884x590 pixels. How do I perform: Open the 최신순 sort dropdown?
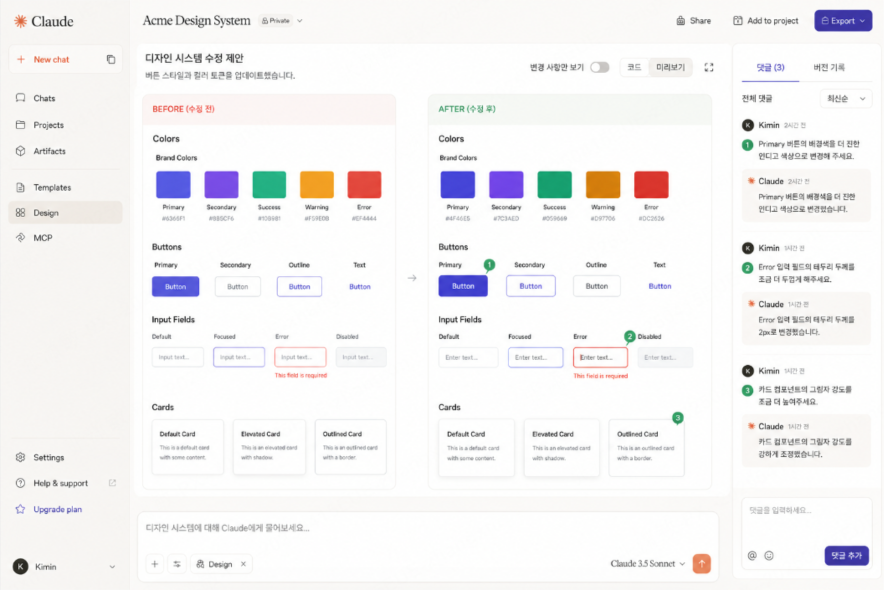coord(846,99)
